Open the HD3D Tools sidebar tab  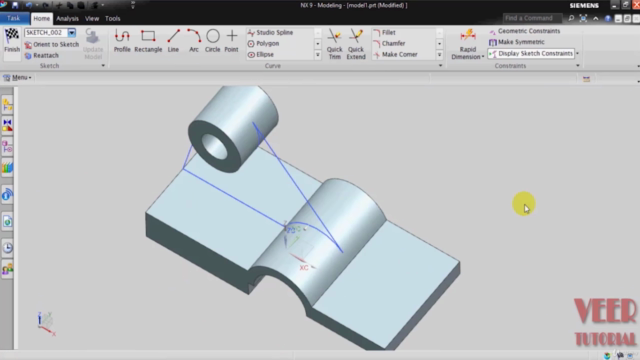coord(7,195)
